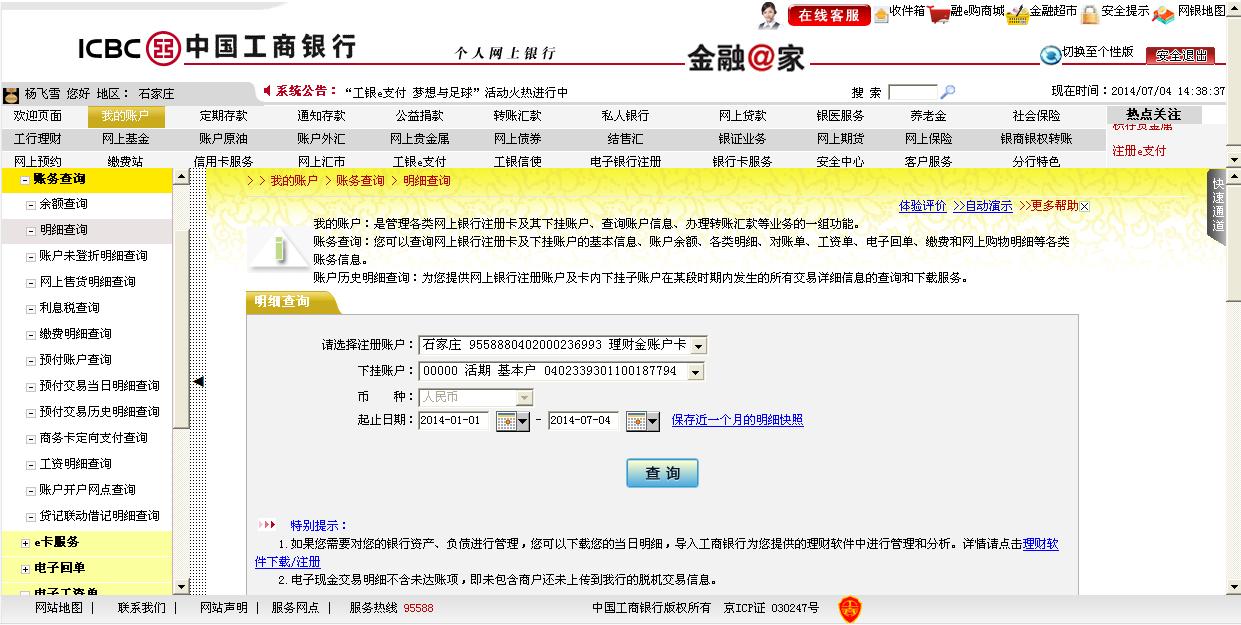Collapse the left sidebar with the arrow
Image resolution: width=1241 pixels, height=625 pixels.
(x=198, y=381)
